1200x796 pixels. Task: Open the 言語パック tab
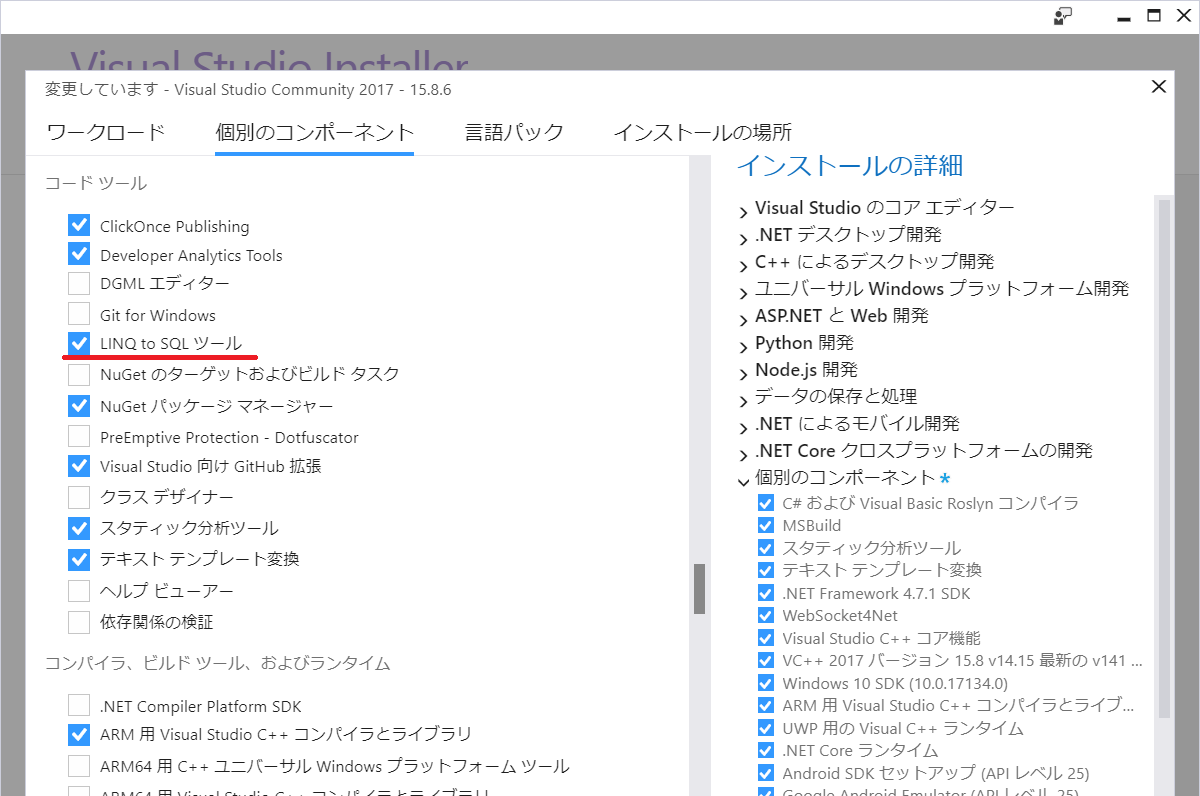[514, 131]
